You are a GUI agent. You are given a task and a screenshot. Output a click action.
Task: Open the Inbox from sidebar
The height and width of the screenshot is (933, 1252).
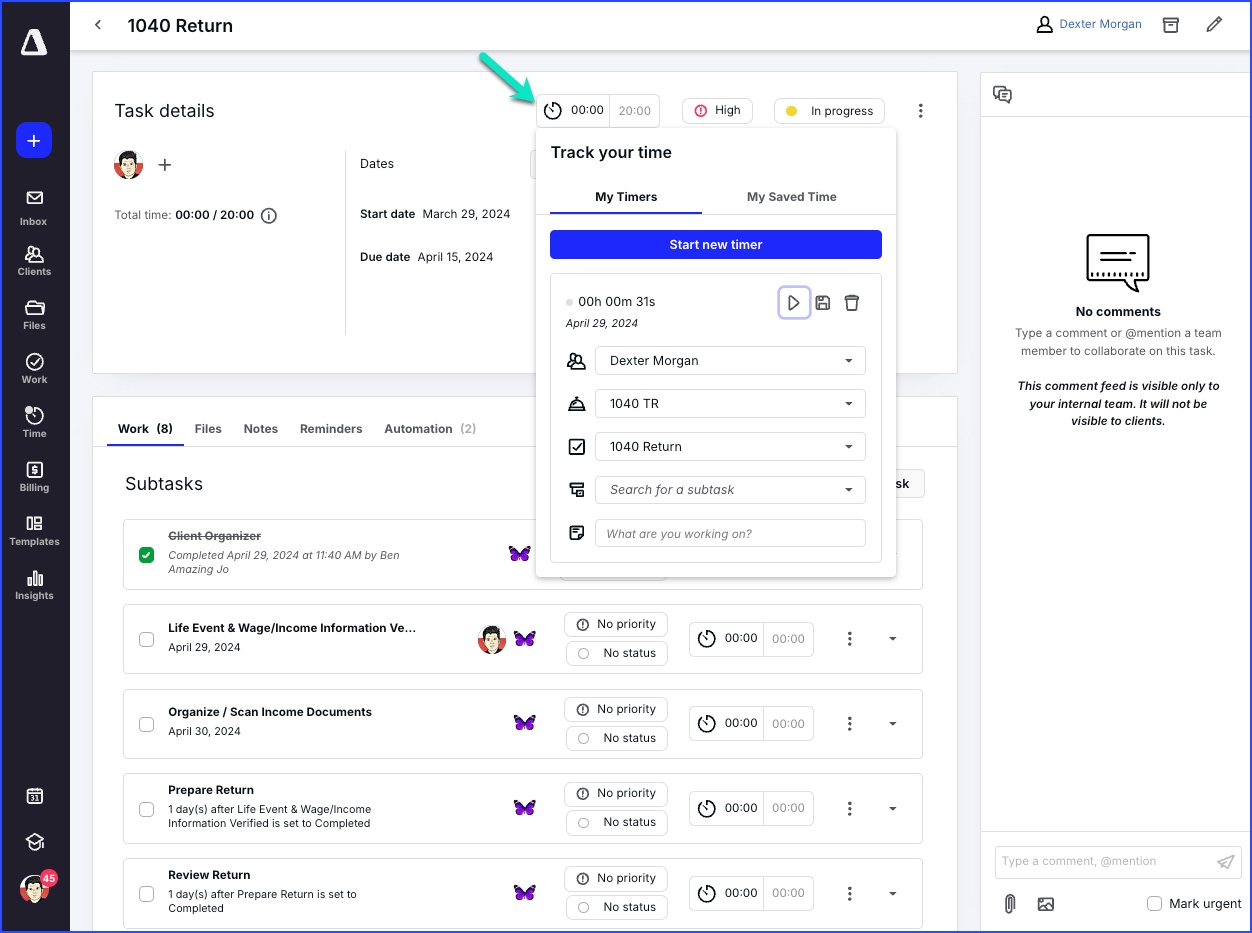pyautogui.click(x=34, y=207)
